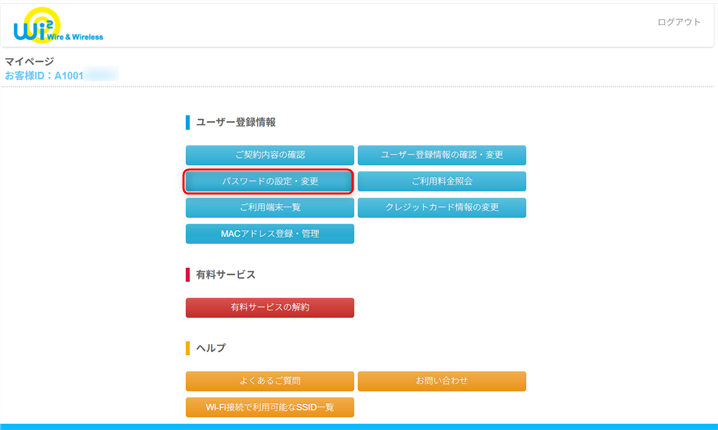Open クレジットカード情報の変更 button

442,207
